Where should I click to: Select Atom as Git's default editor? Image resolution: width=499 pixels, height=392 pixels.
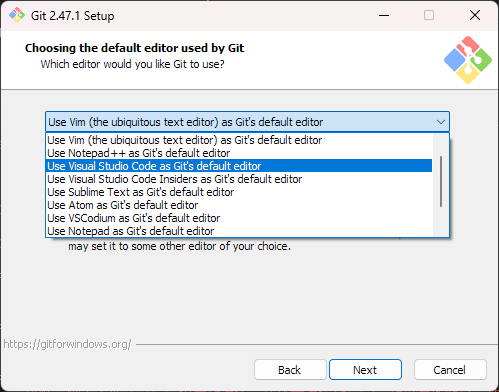(239, 205)
